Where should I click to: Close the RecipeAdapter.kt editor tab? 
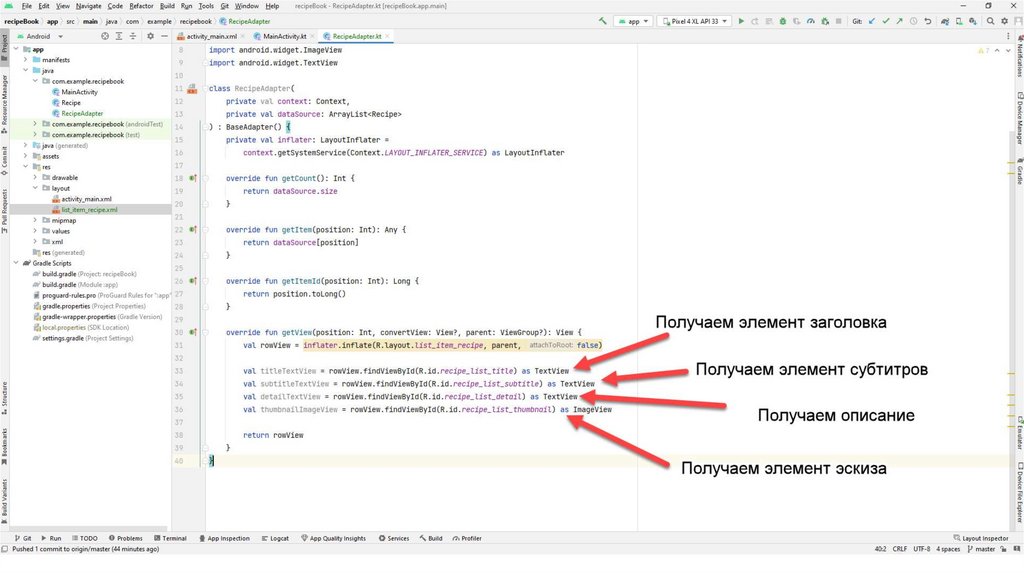coord(389,36)
